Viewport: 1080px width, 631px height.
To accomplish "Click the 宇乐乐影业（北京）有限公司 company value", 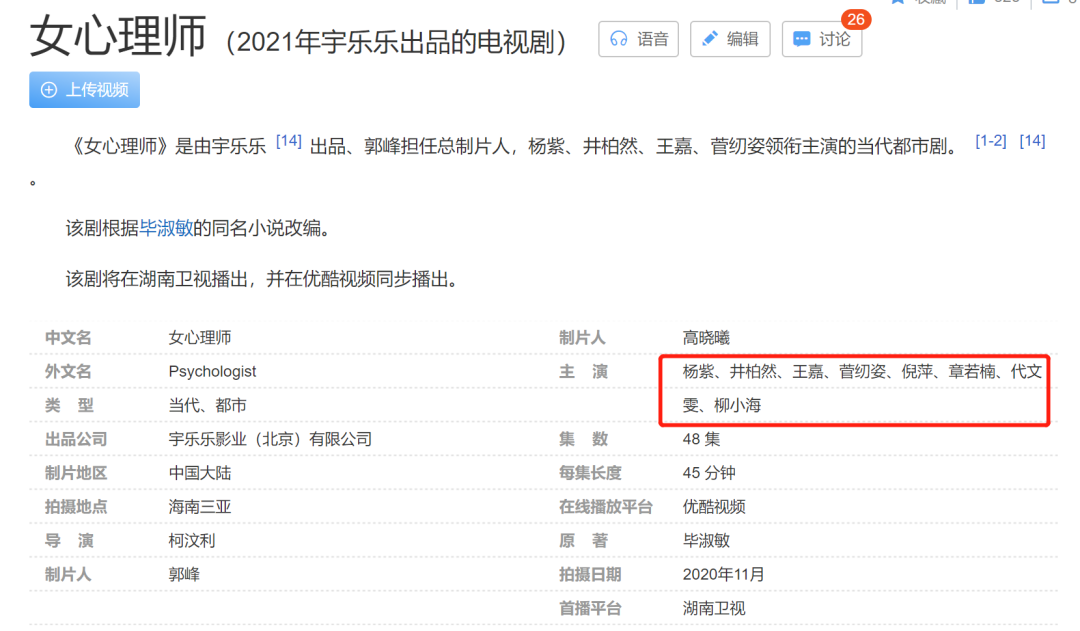I will (x=270, y=439).
